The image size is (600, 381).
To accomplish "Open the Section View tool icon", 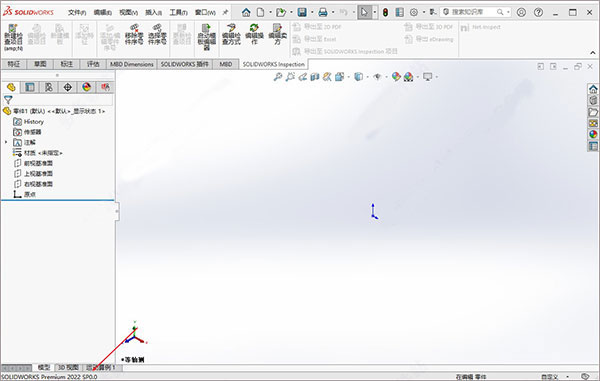I will pos(315,77).
